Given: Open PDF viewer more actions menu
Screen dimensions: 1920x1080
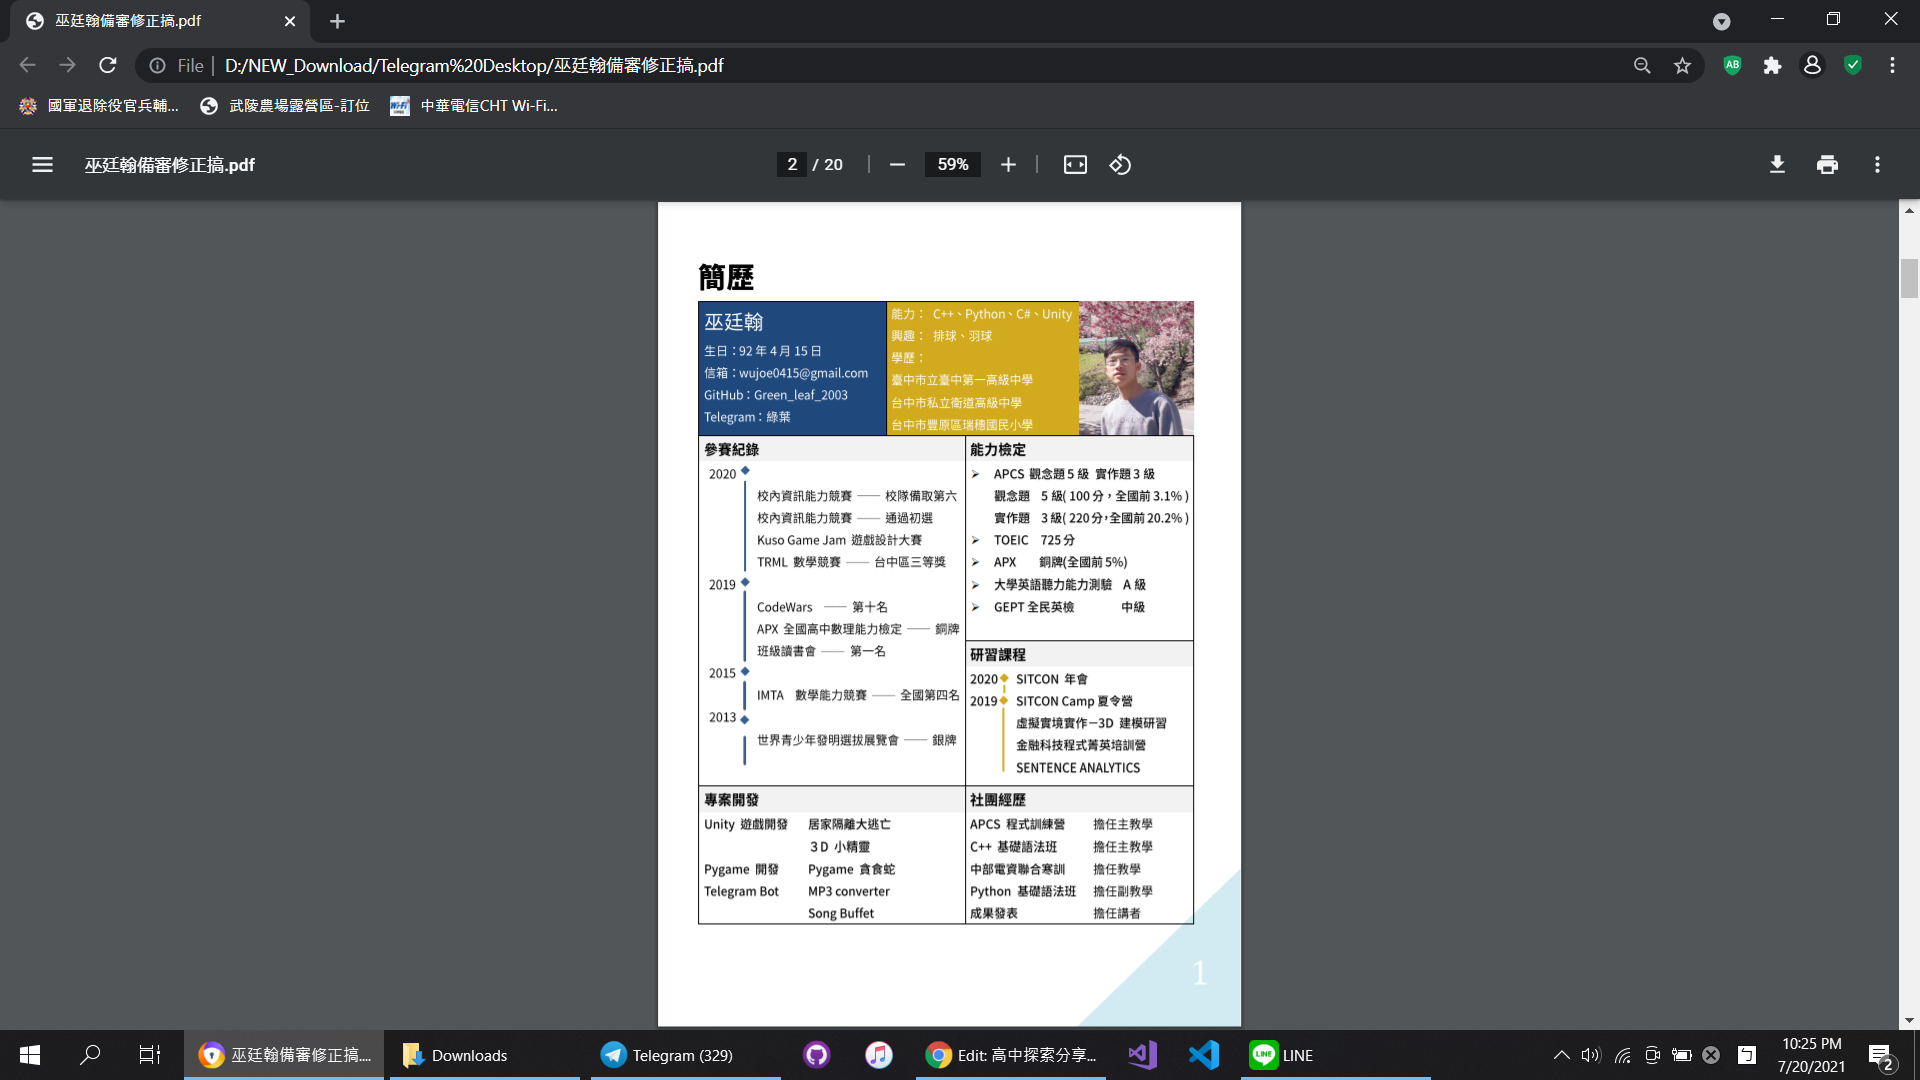Looking at the screenshot, I should (x=1877, y=165).
